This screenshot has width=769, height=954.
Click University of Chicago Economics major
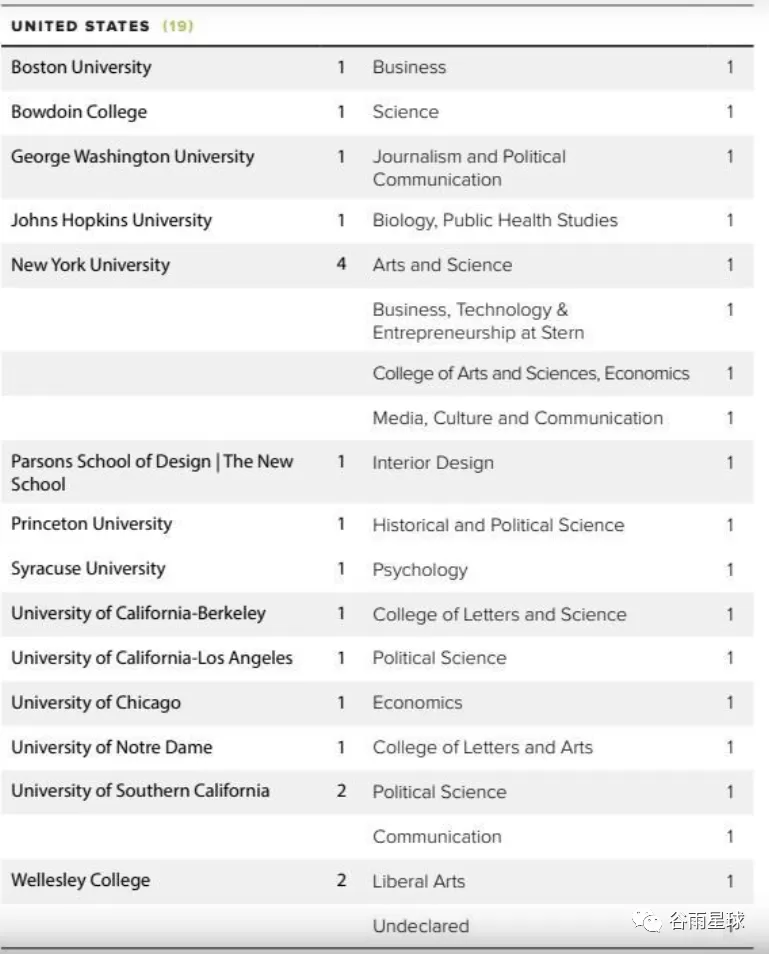point(417,703)
